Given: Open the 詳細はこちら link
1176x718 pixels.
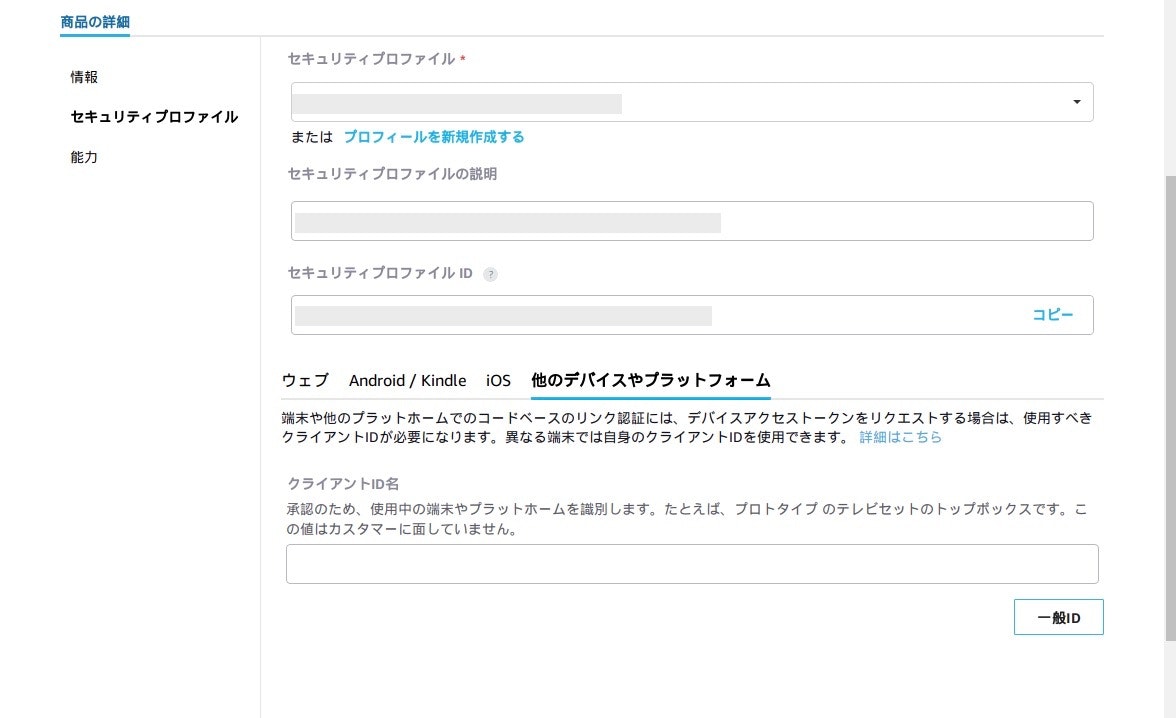Looking at the screenshot, I should 900,437.
